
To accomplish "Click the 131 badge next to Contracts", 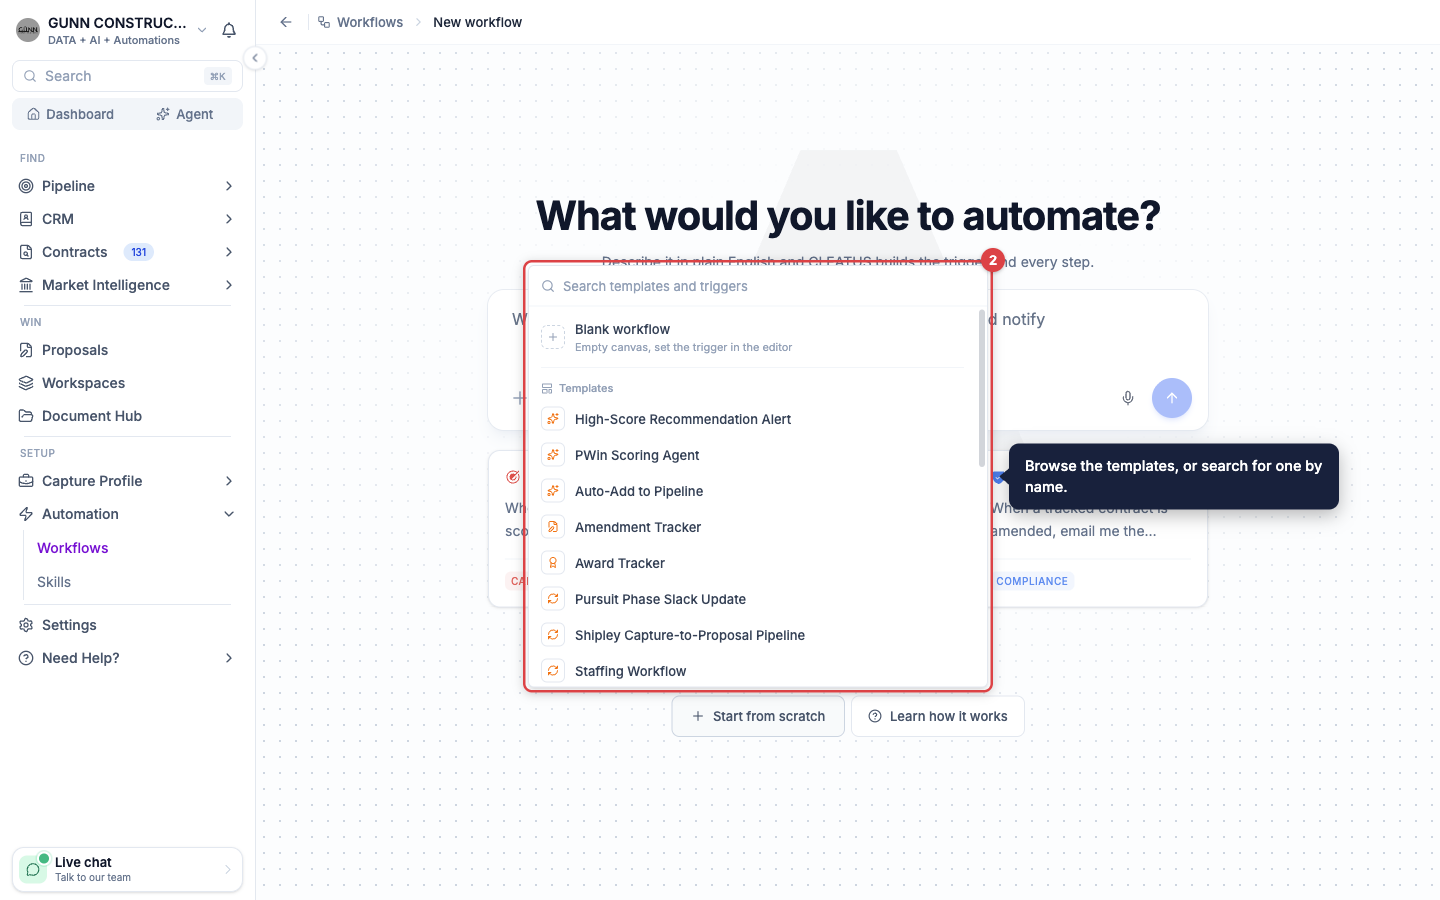I will click(139, 252).
